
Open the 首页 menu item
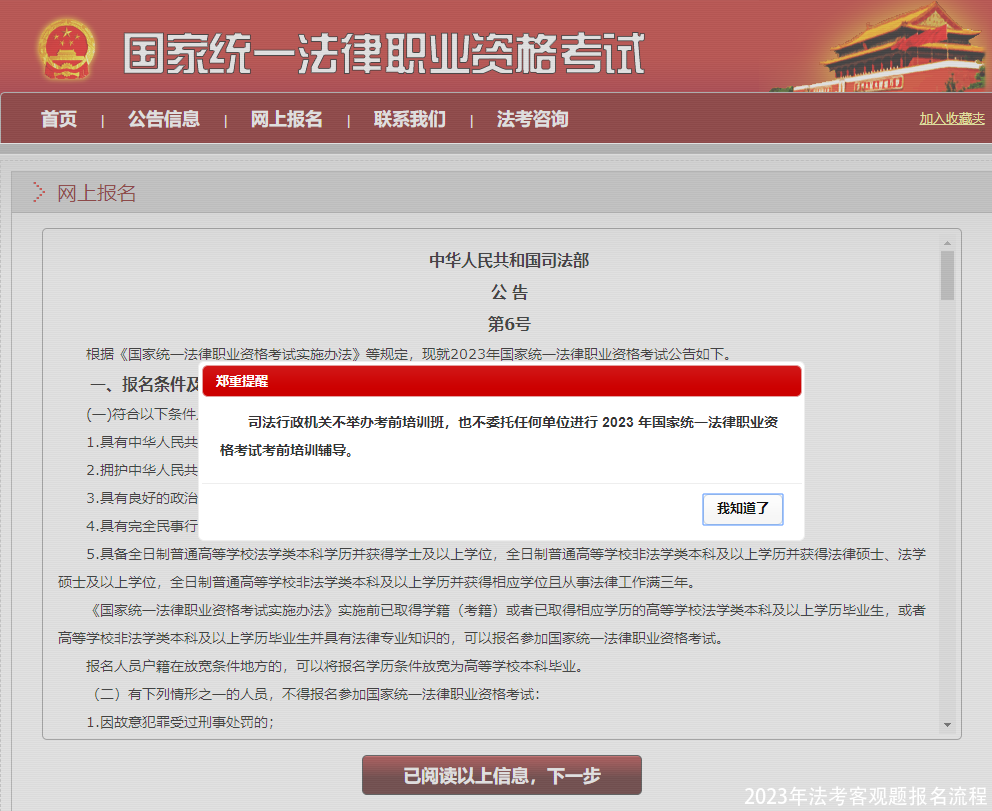coord(58,118)
